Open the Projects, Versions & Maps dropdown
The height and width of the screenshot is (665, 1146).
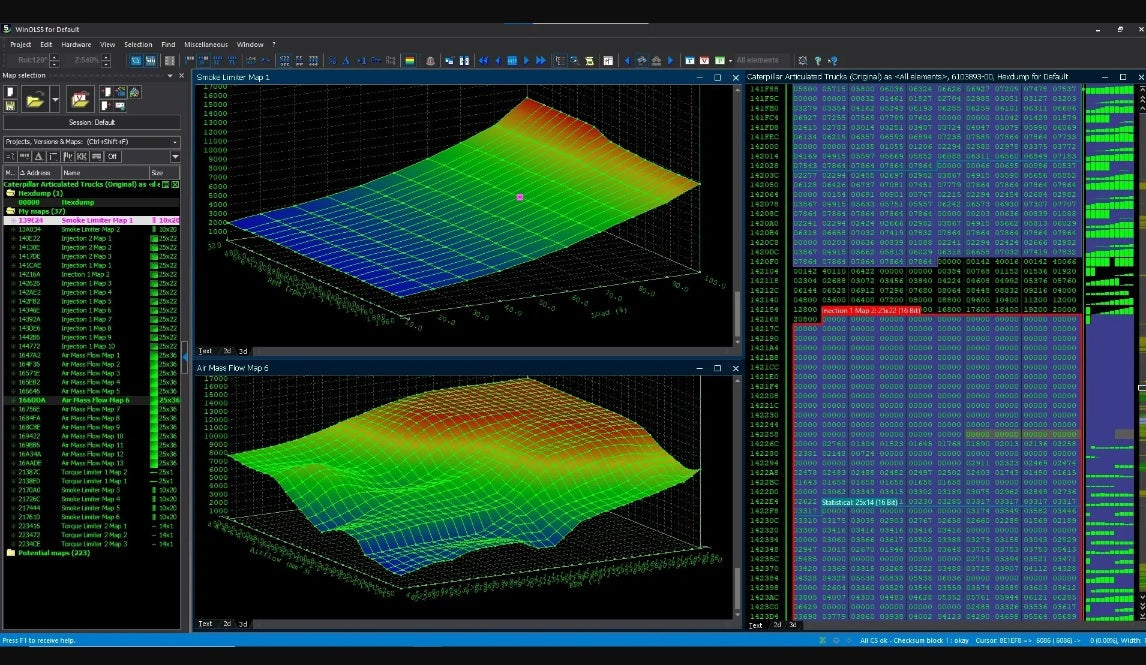175,142
